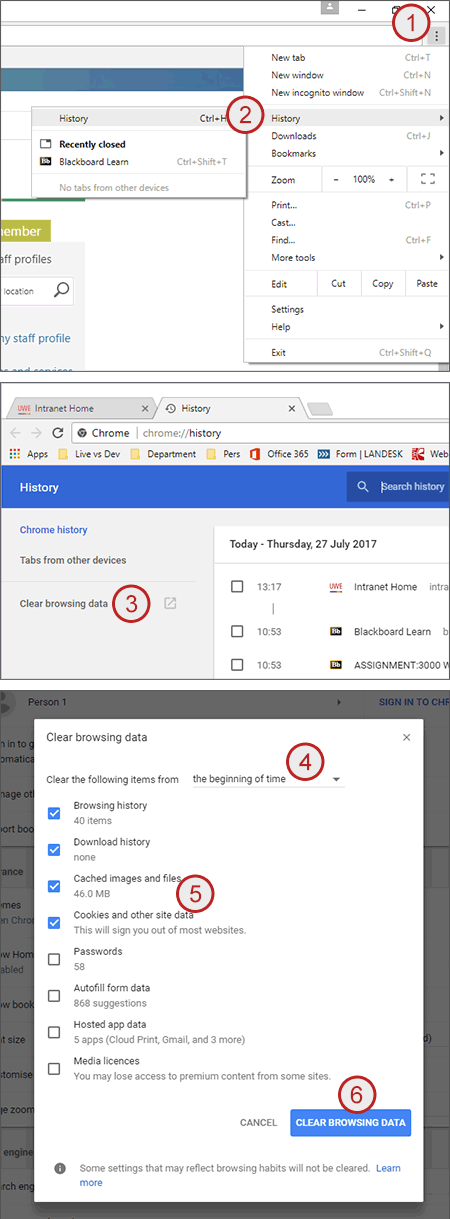
Task: Click the plus button to zoom in
Action: (391, 179)
